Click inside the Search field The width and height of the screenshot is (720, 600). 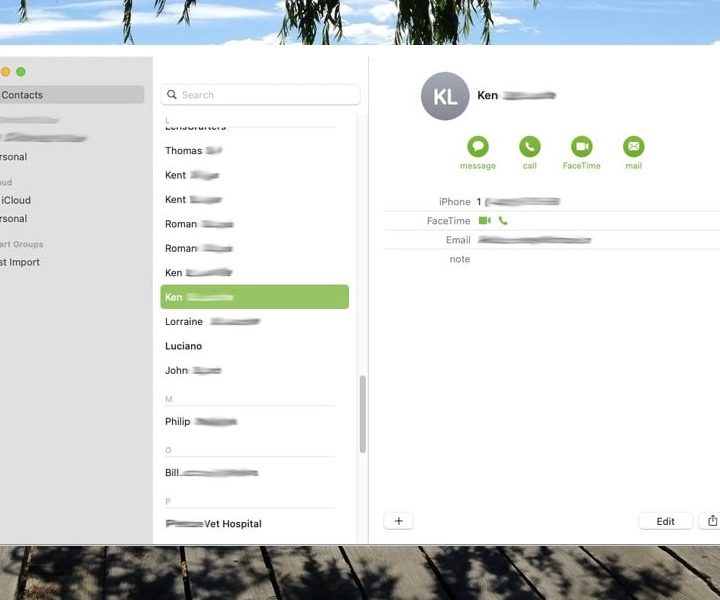click(265, 95)
